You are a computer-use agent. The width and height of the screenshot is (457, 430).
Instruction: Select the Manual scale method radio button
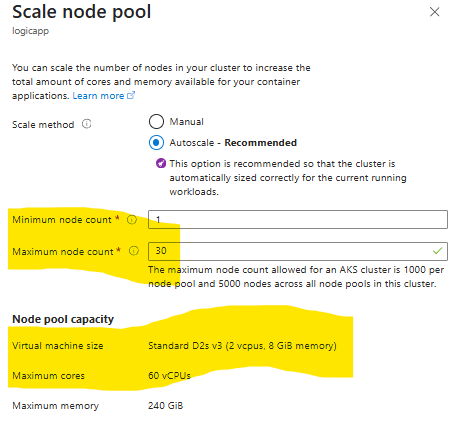point(156,122)
